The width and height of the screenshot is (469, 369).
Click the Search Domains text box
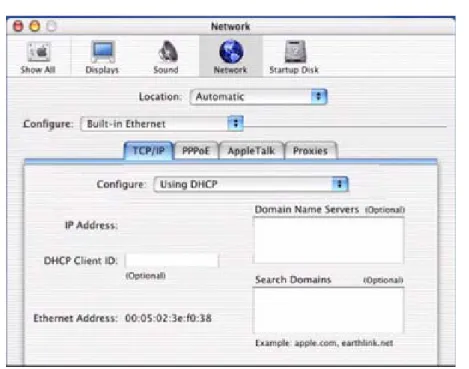pos(329,310)
